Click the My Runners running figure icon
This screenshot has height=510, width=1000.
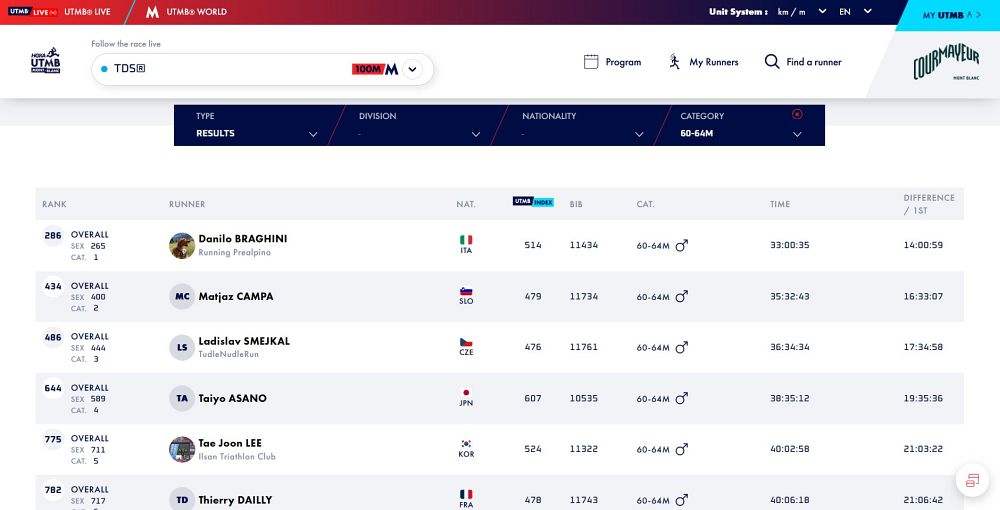(x=675, y=62)
